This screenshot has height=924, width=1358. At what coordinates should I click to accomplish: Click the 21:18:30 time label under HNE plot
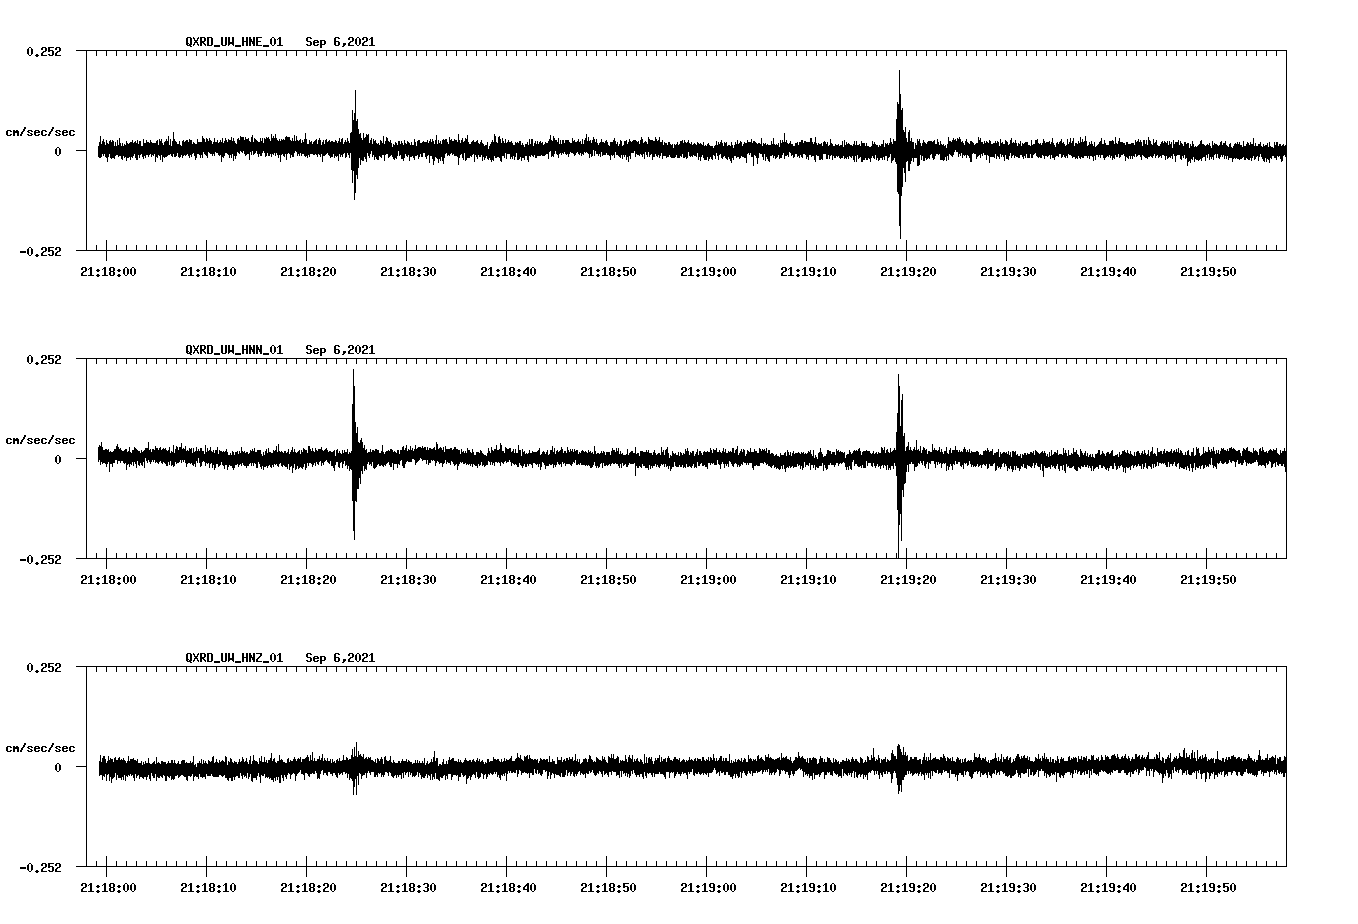click(408, 272)
